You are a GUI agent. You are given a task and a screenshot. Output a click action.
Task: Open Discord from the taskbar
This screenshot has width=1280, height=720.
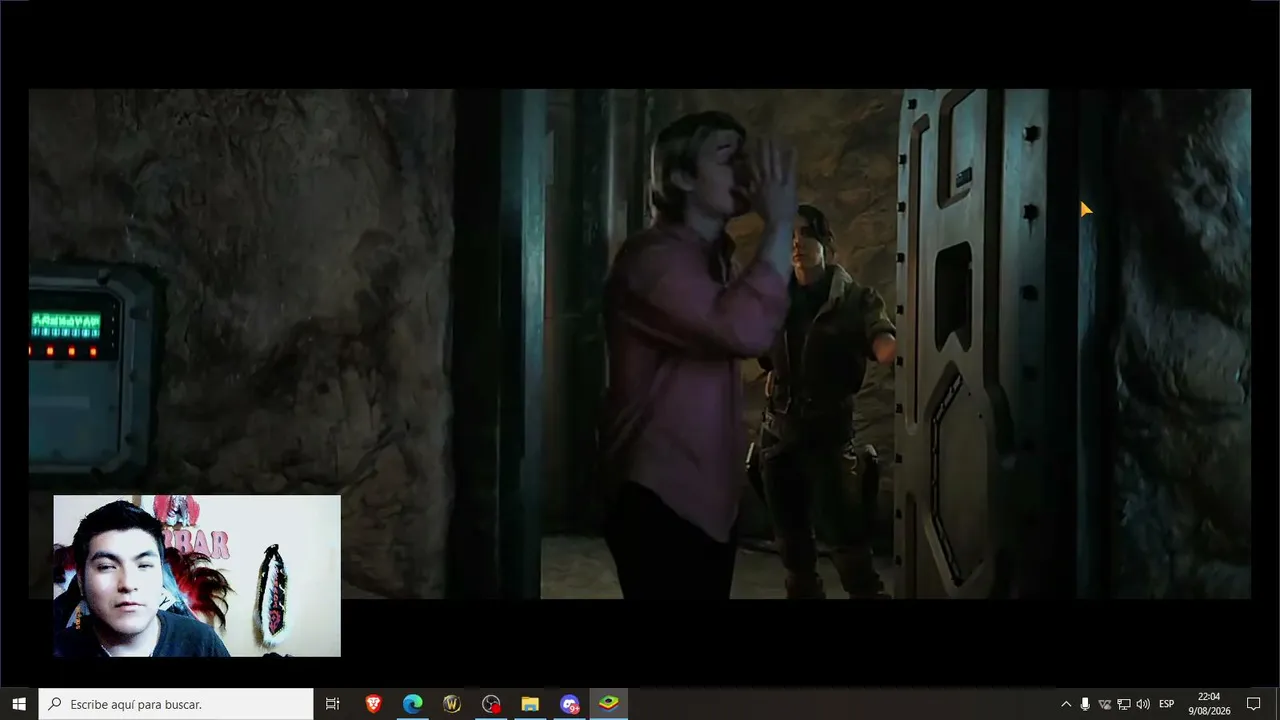pos(569,704)
